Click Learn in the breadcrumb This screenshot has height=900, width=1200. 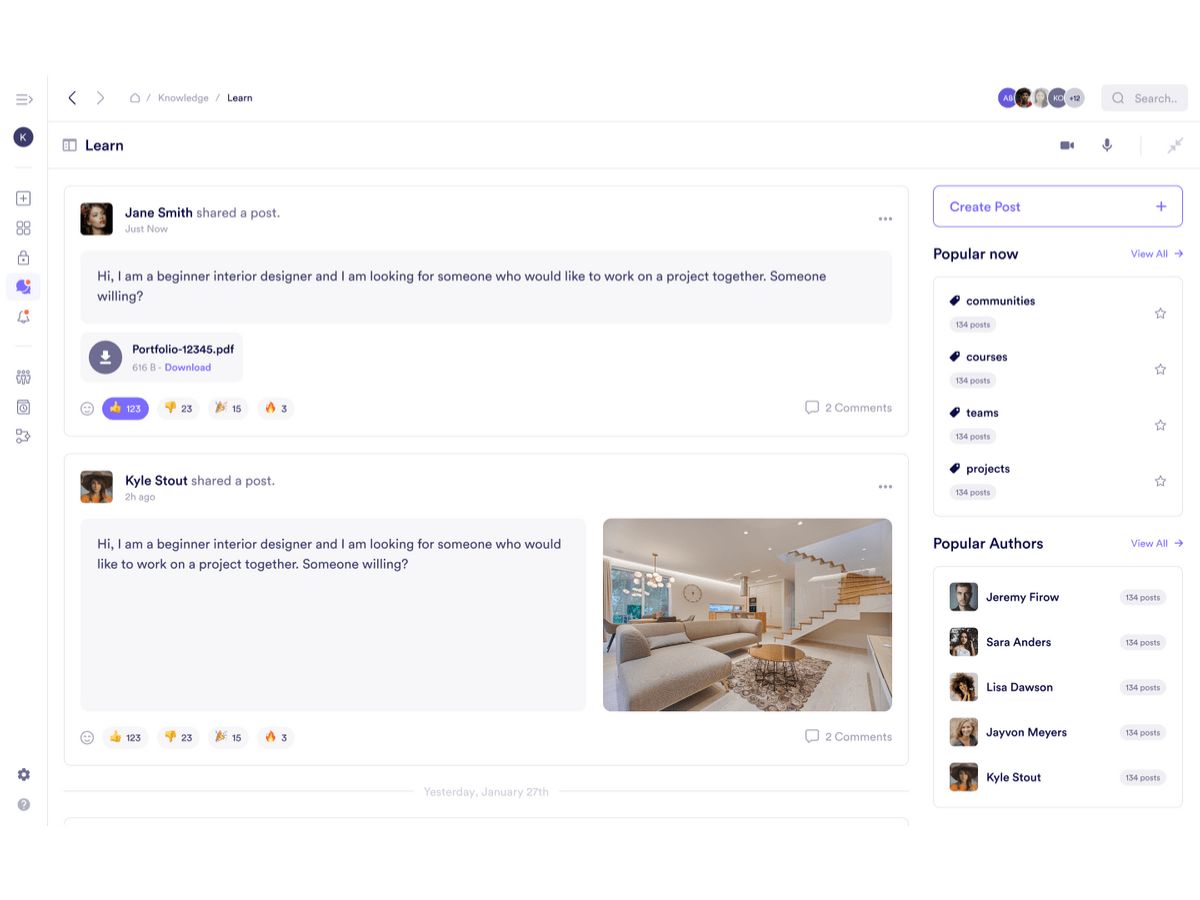(x=239, y=98)
